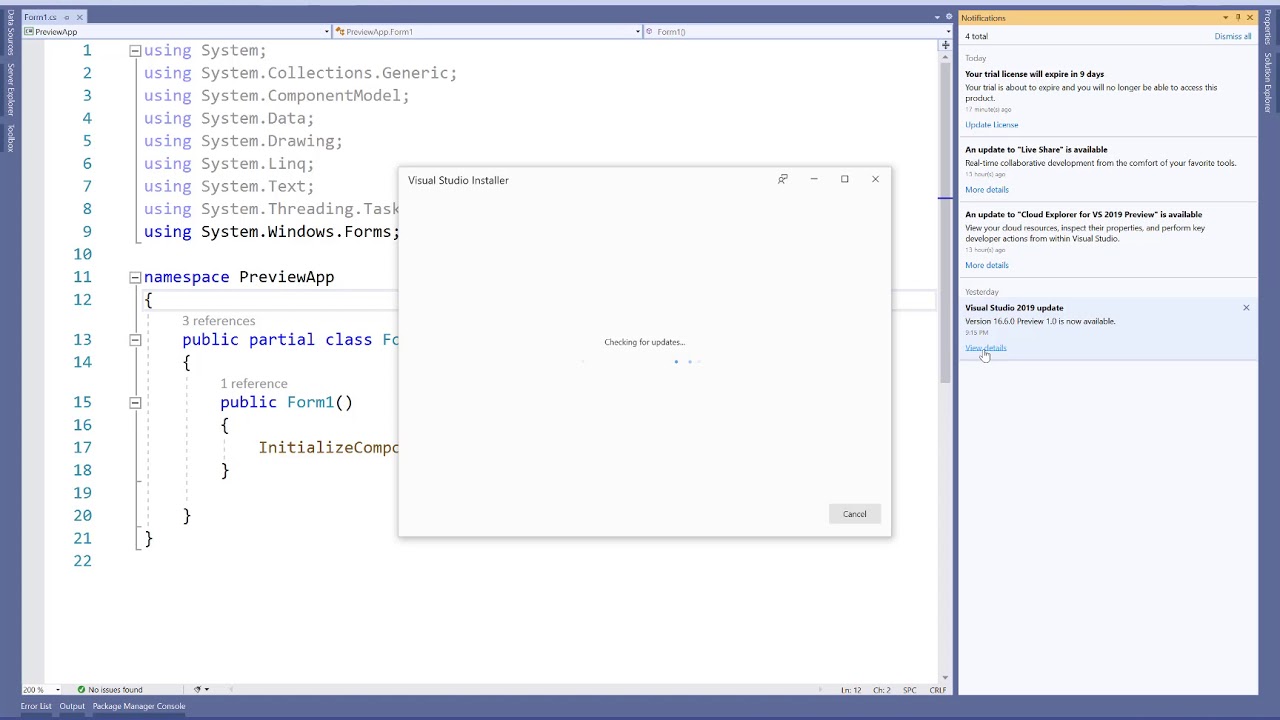This screenshot has width=1280, height=720.
Task: Click the 'No issues found' health indicator
Action: [x=109, y=690]
